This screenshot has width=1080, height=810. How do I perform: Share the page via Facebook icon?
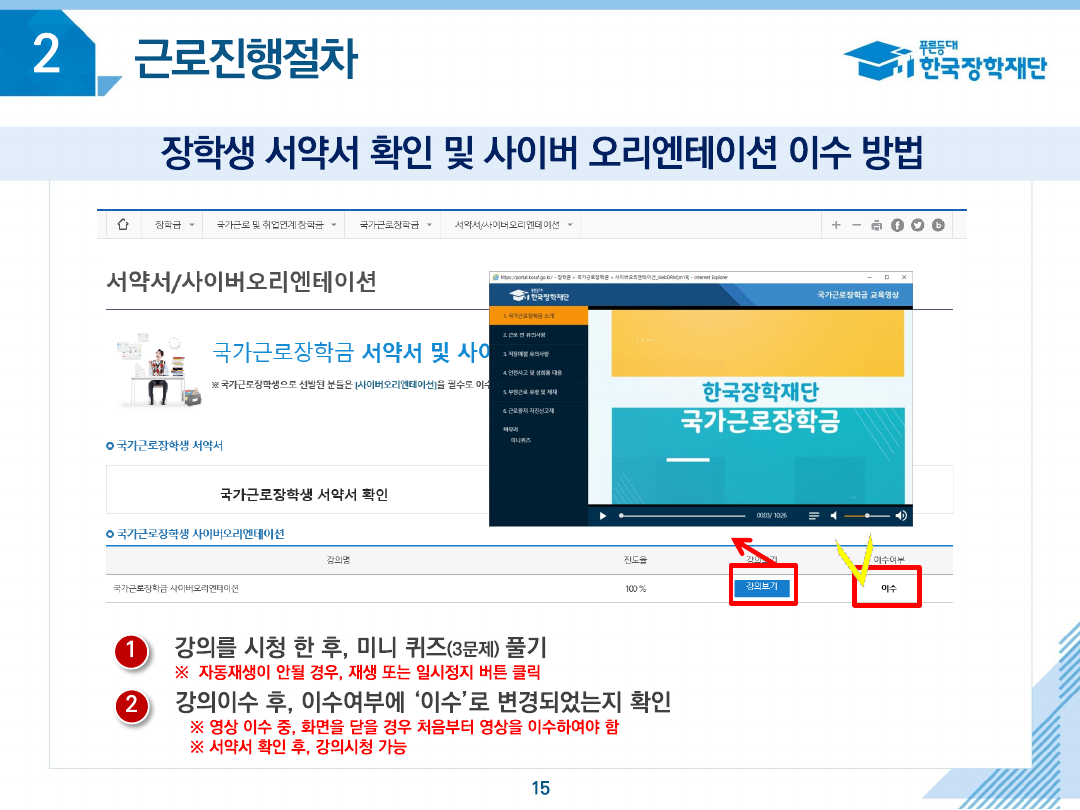coord(897,225)
